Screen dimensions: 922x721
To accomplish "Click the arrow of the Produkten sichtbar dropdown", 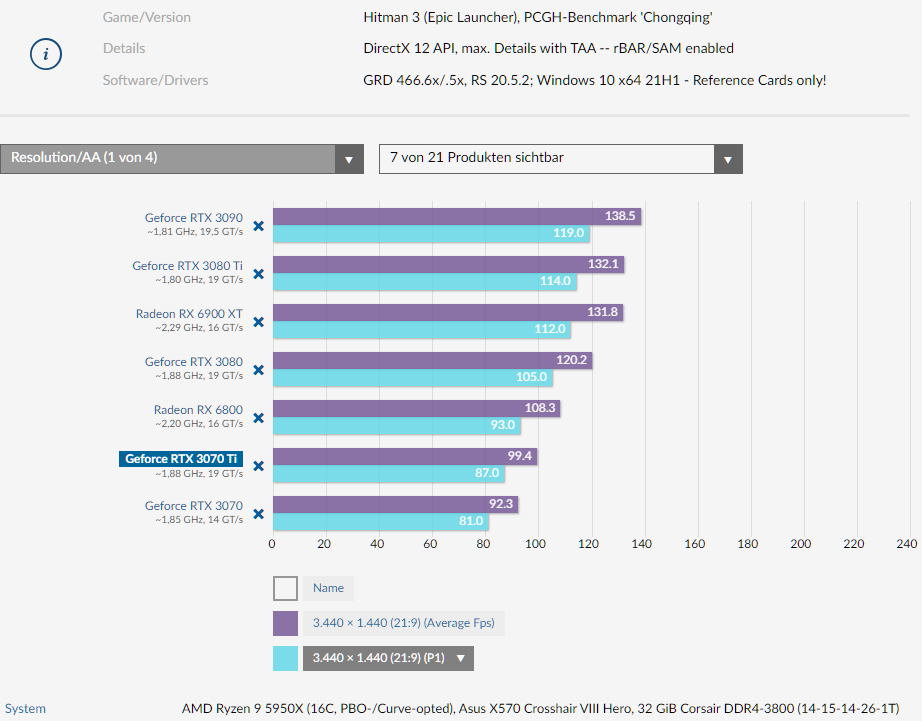I will pyautogui.click(x=729, y=159).
